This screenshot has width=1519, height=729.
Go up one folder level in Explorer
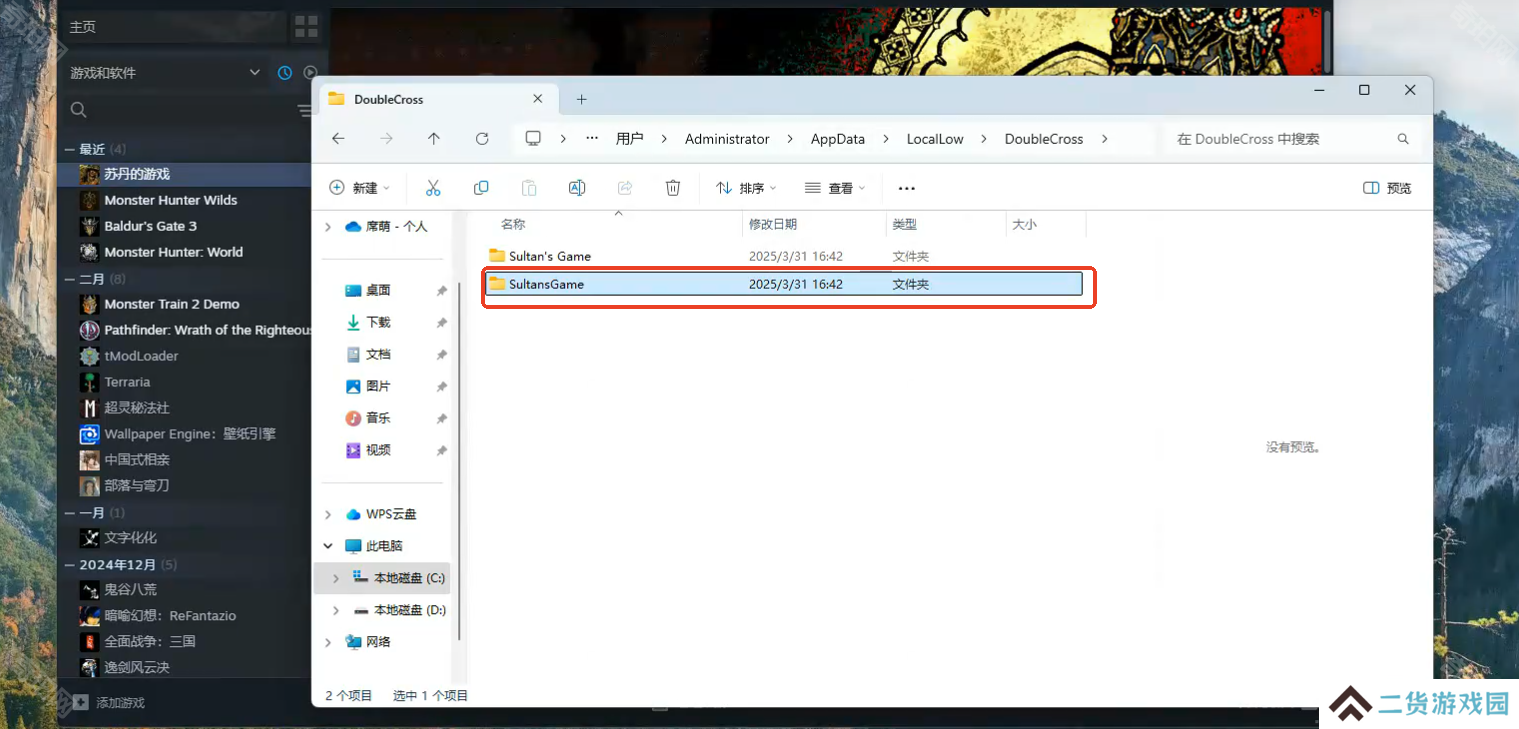[433, 139]
